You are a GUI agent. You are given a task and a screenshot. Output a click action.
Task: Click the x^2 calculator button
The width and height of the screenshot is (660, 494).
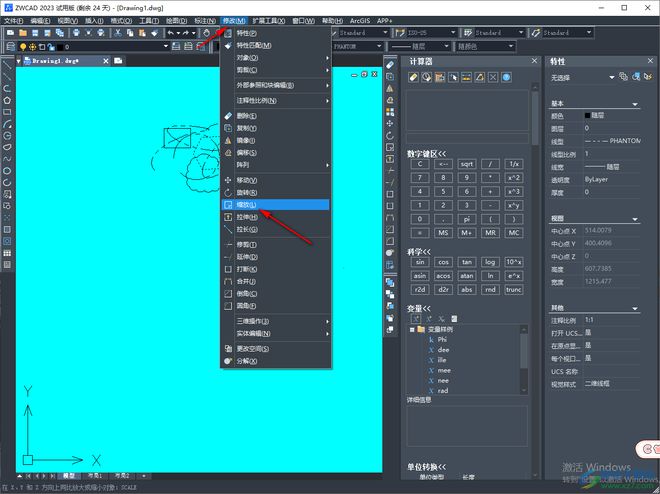[514, 178]
